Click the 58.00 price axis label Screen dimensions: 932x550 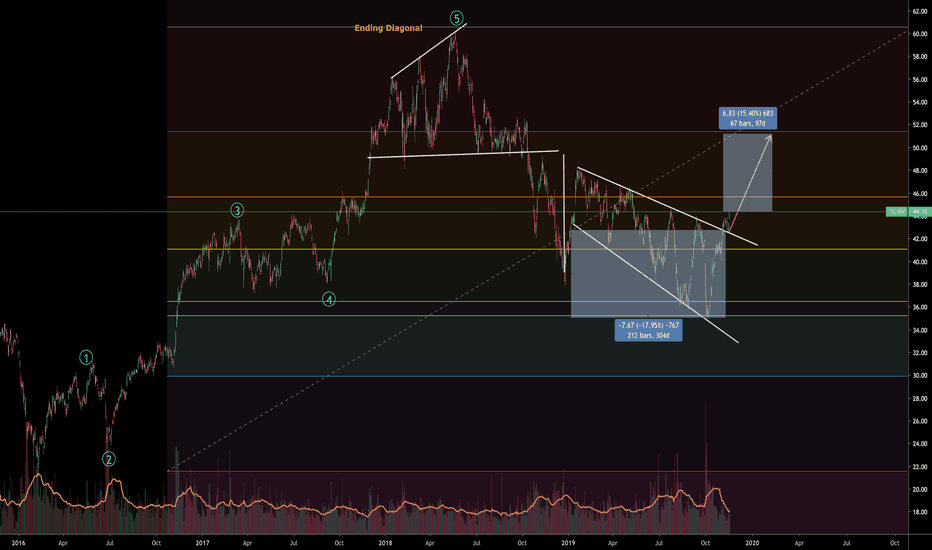pyautogui.click(x=920, y=57)
